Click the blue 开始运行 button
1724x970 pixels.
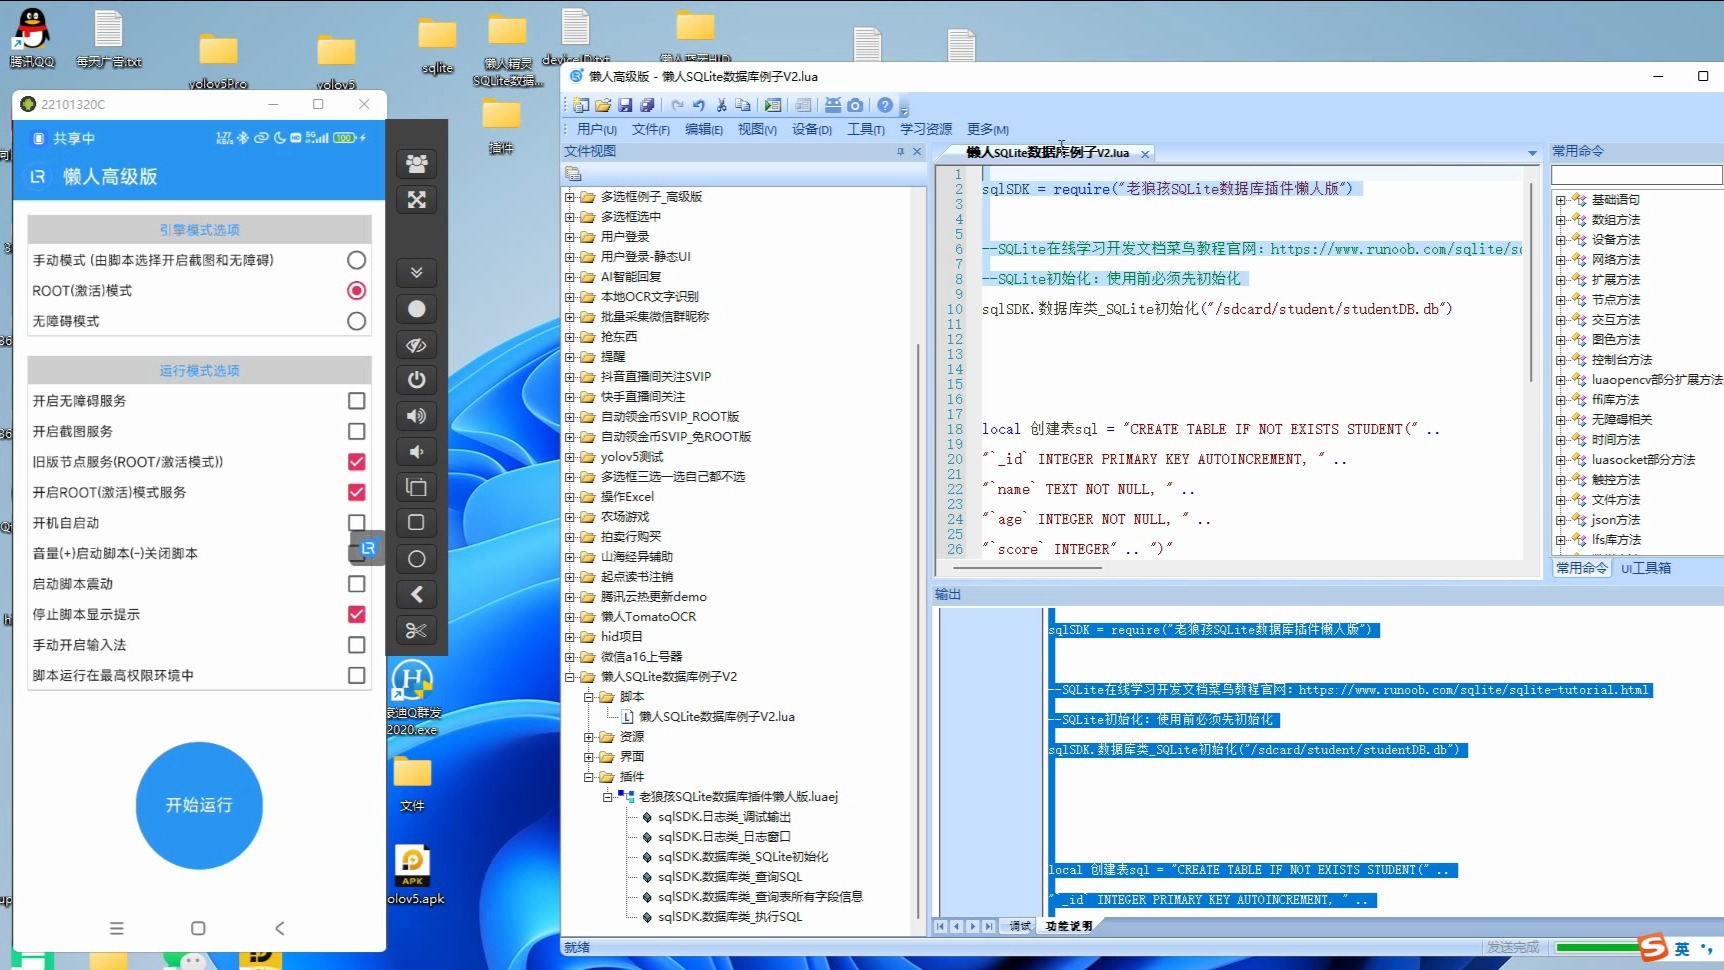click(199, 805)
